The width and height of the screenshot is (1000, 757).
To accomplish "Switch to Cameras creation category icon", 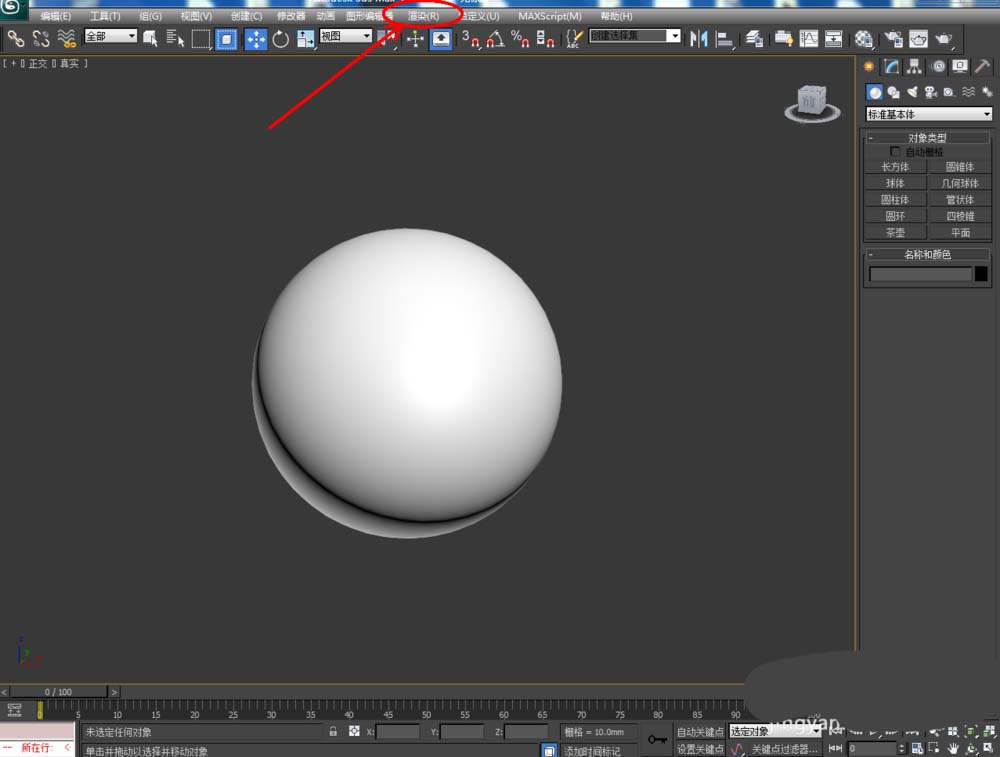I will click(930, 92).
